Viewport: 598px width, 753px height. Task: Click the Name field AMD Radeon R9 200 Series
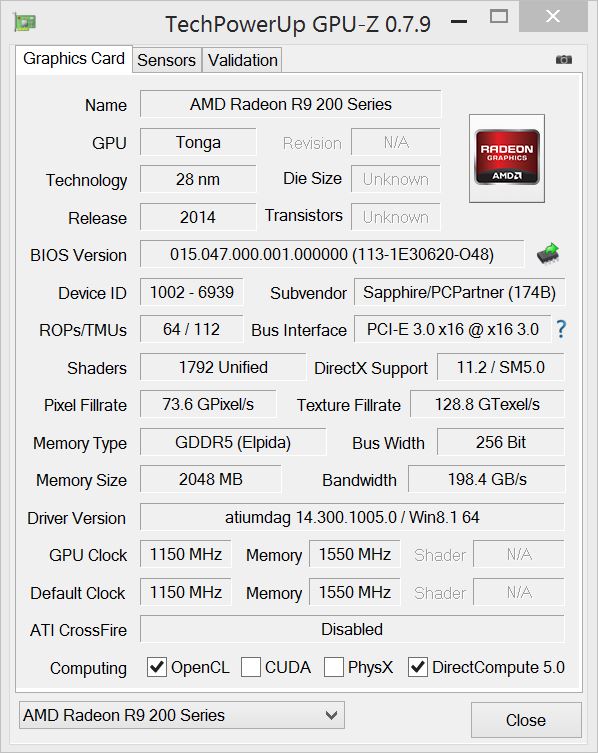291,104
